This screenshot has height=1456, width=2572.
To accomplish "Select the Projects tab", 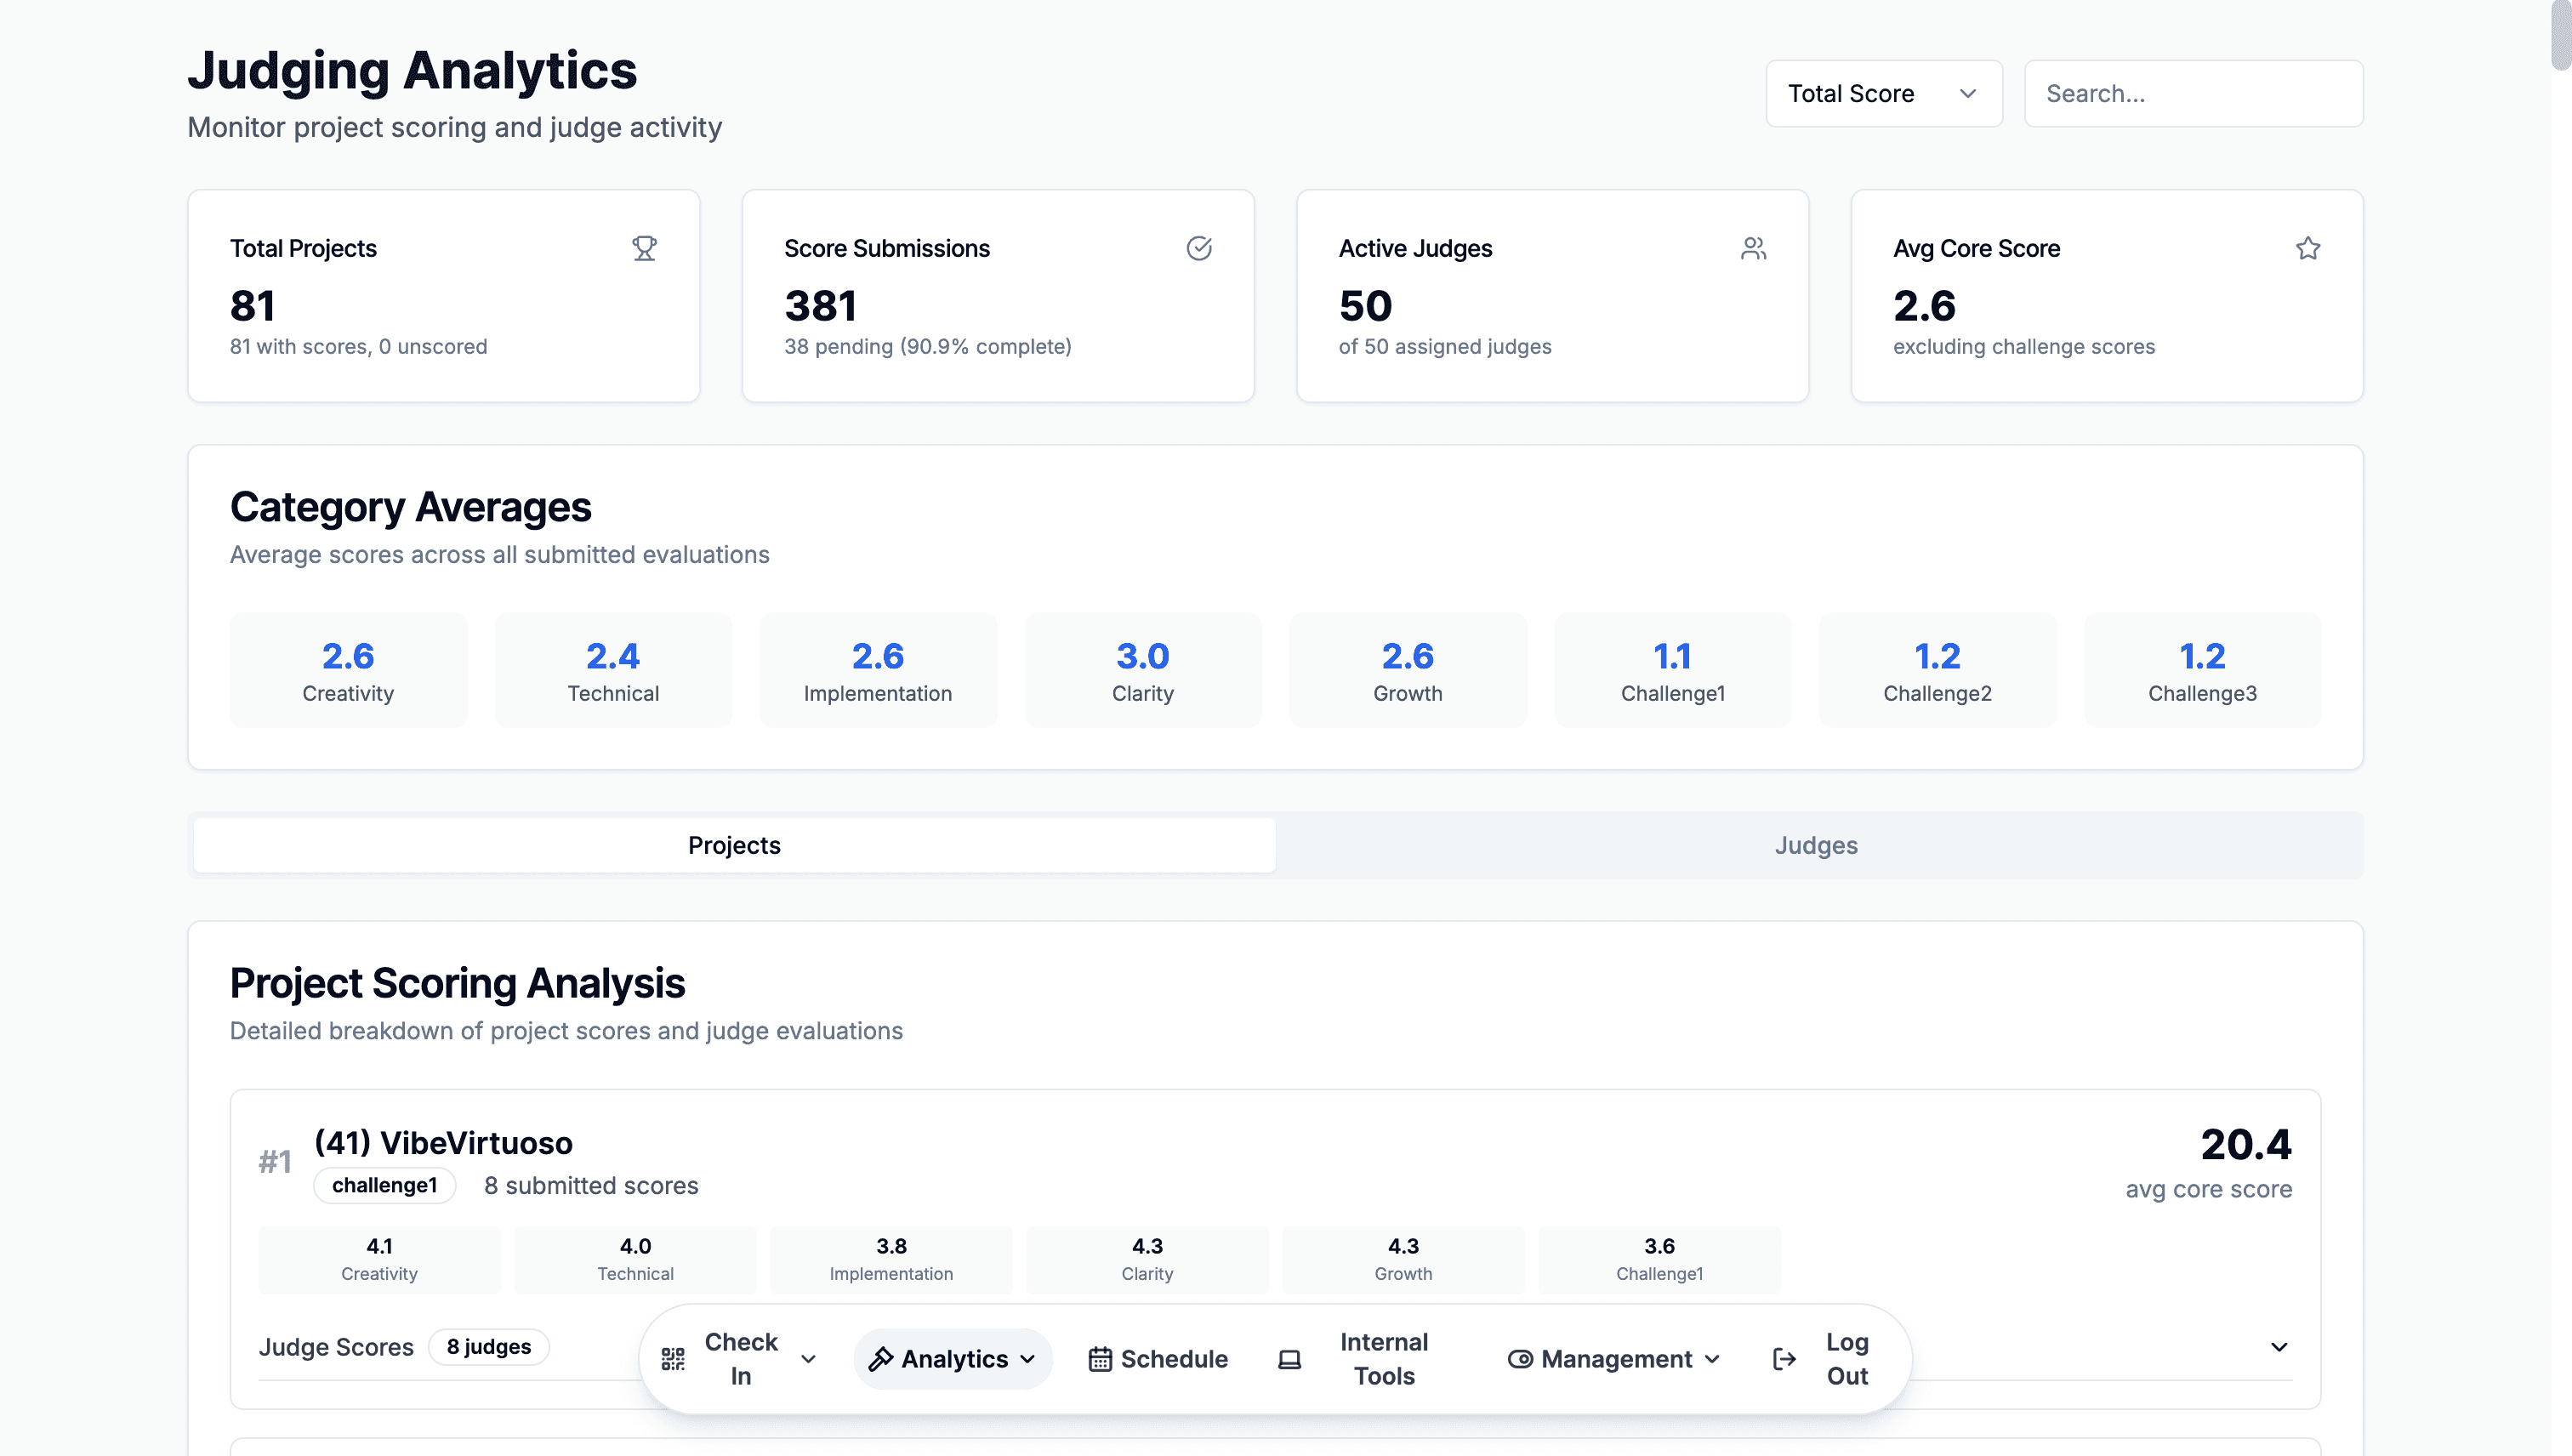I will 734,845.
